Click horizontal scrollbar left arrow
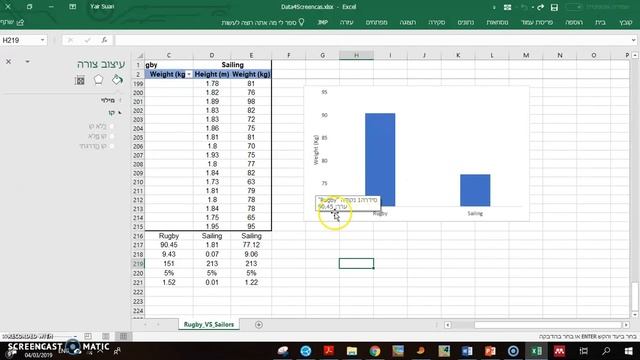Screen dimensions: 640x360 coord(448,325)
